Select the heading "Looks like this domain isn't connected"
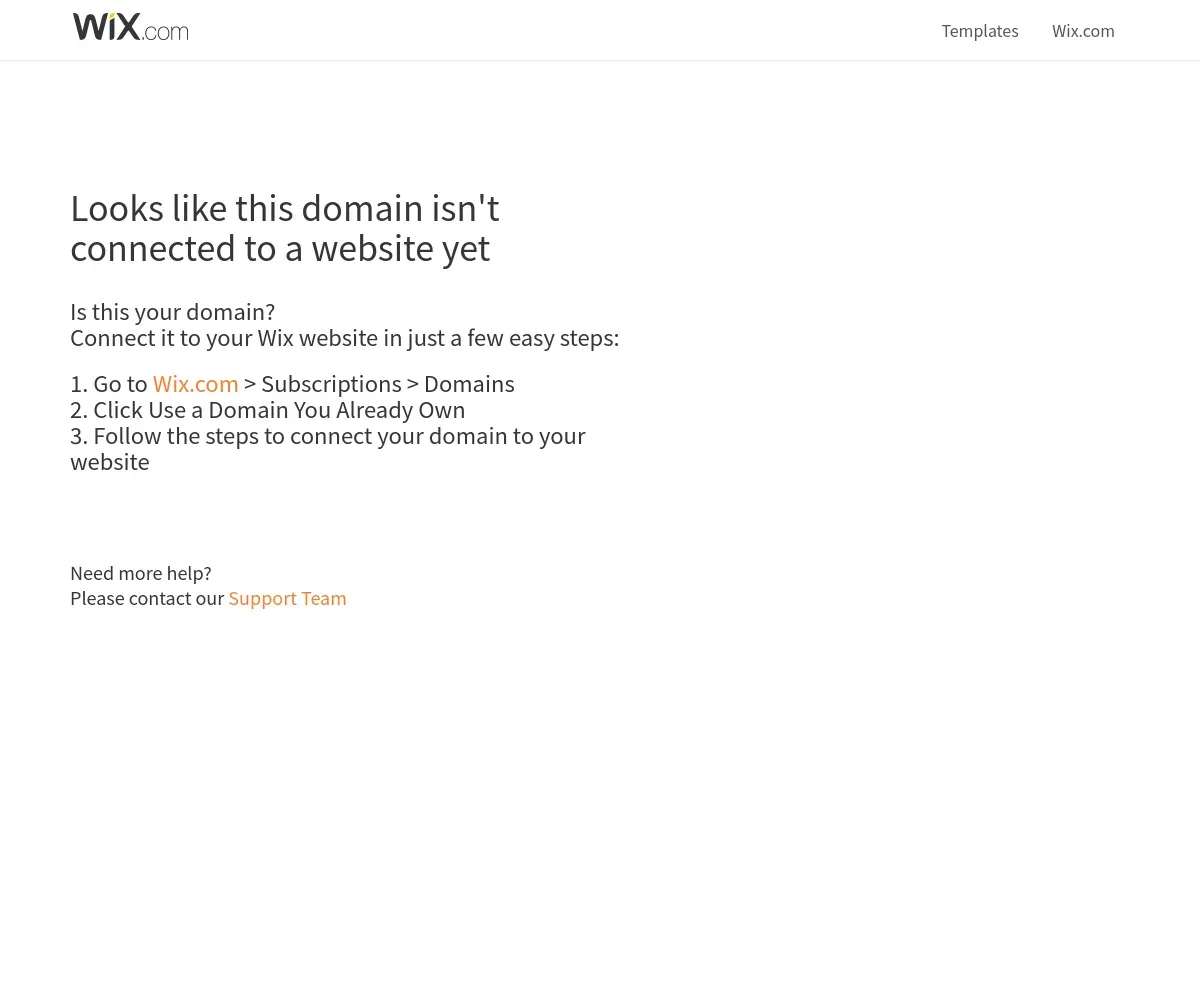 click(x=285, y=228)
